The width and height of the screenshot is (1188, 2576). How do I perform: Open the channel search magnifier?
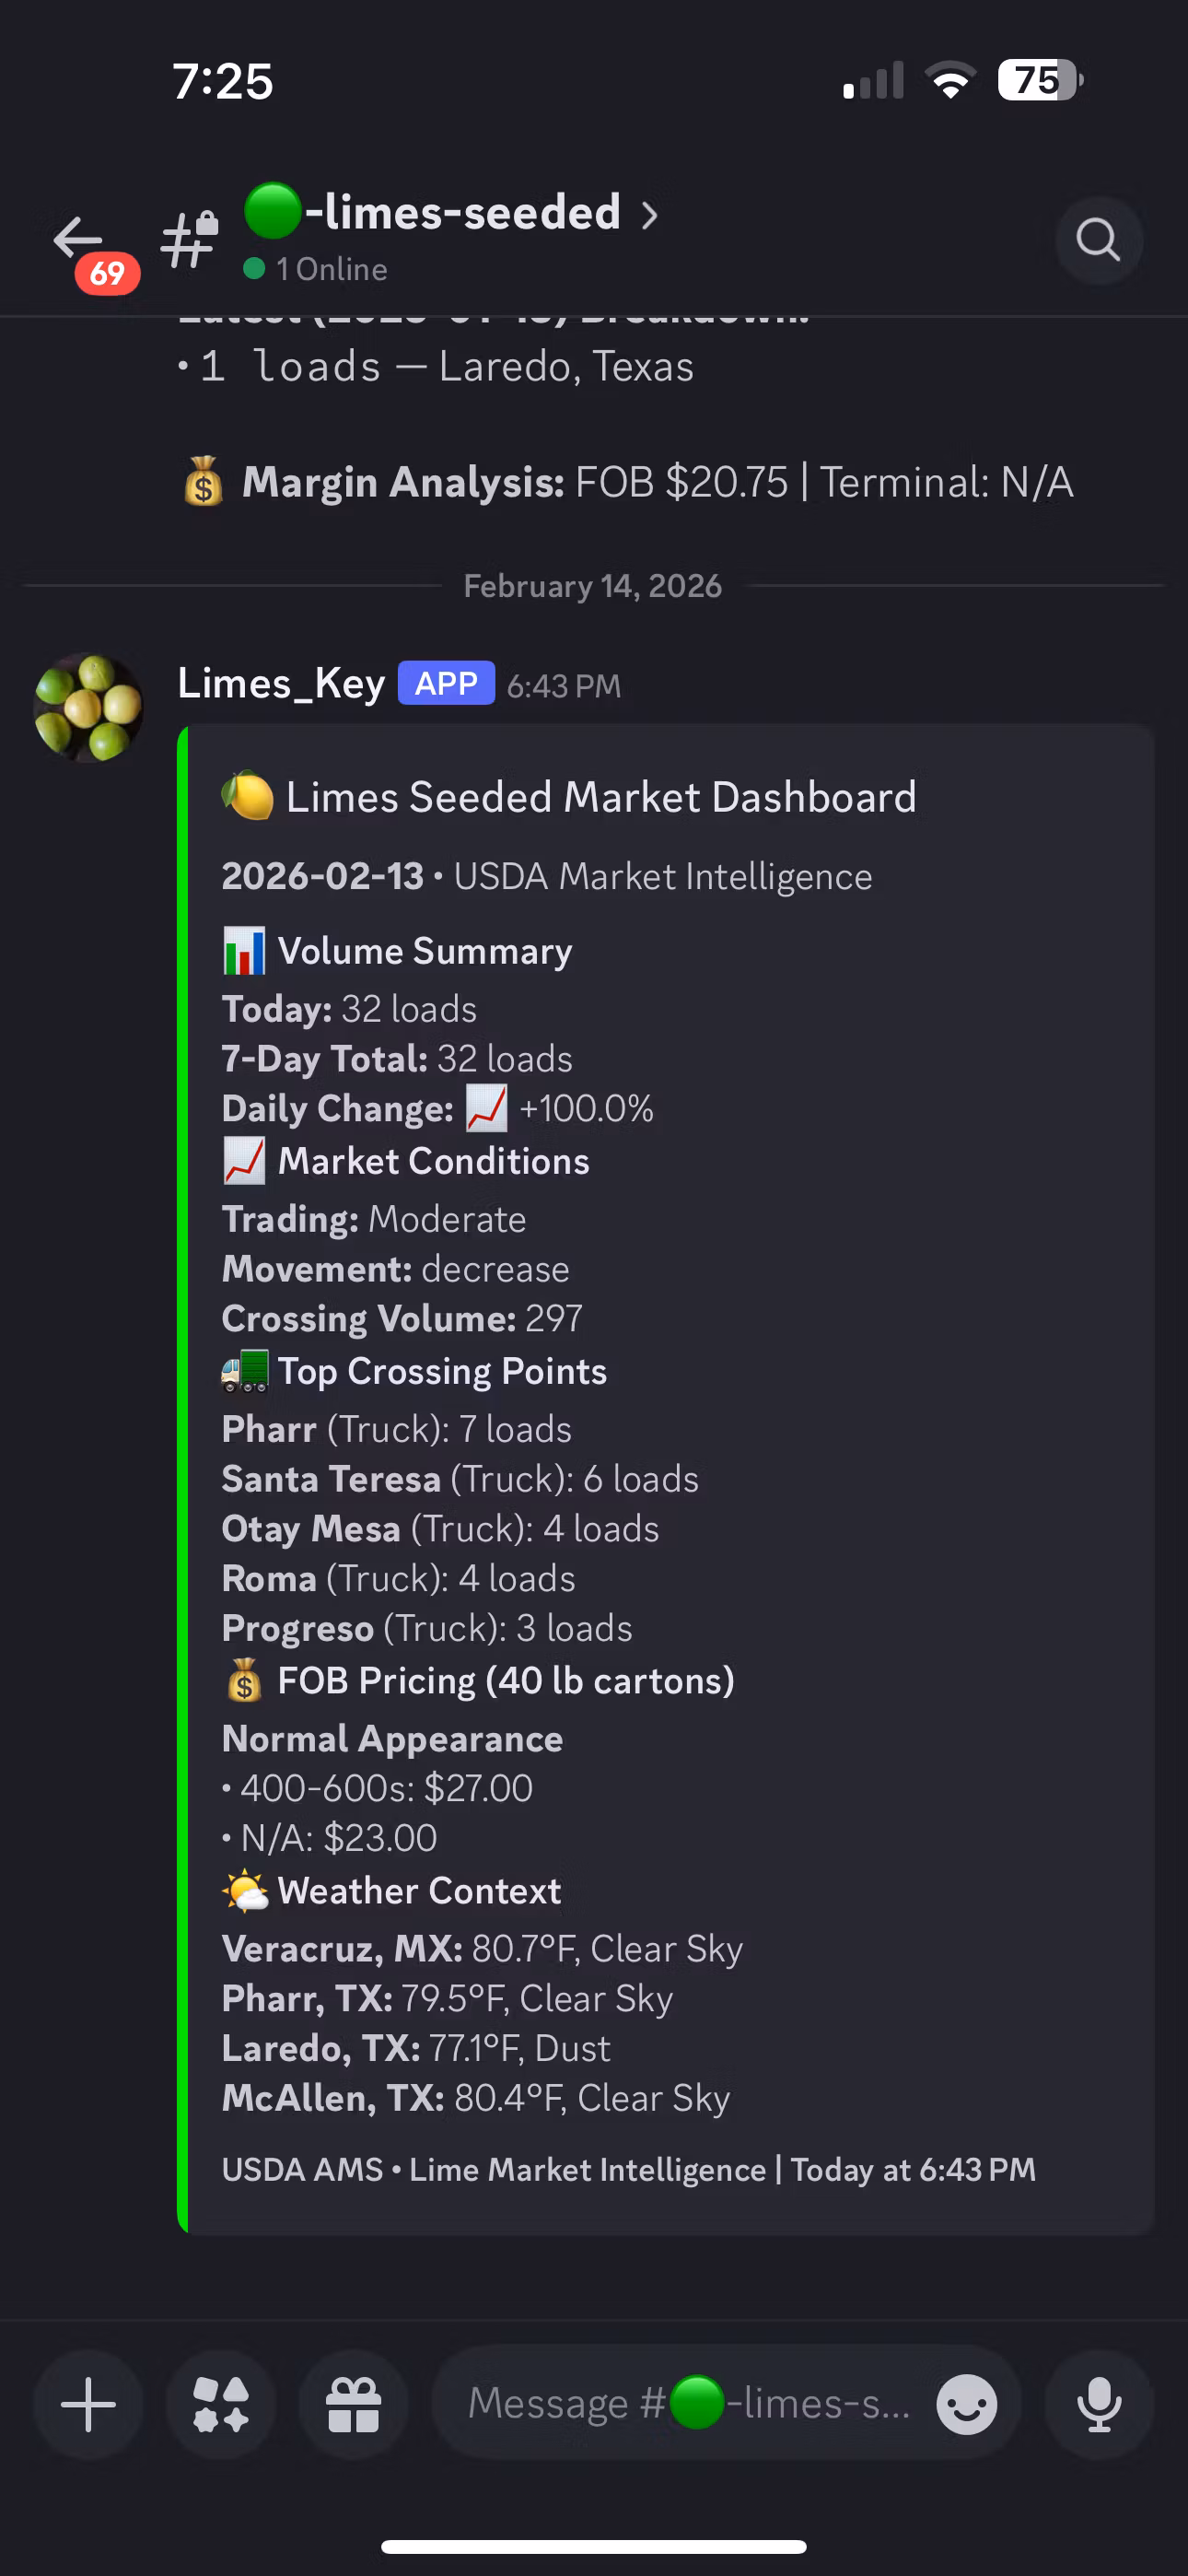(1098, 240)
